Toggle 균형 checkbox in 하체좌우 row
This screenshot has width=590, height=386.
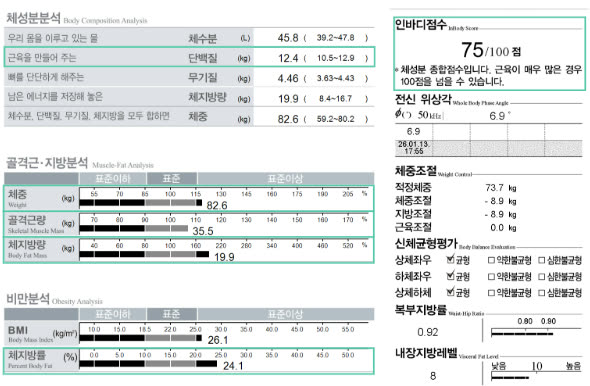450,276
